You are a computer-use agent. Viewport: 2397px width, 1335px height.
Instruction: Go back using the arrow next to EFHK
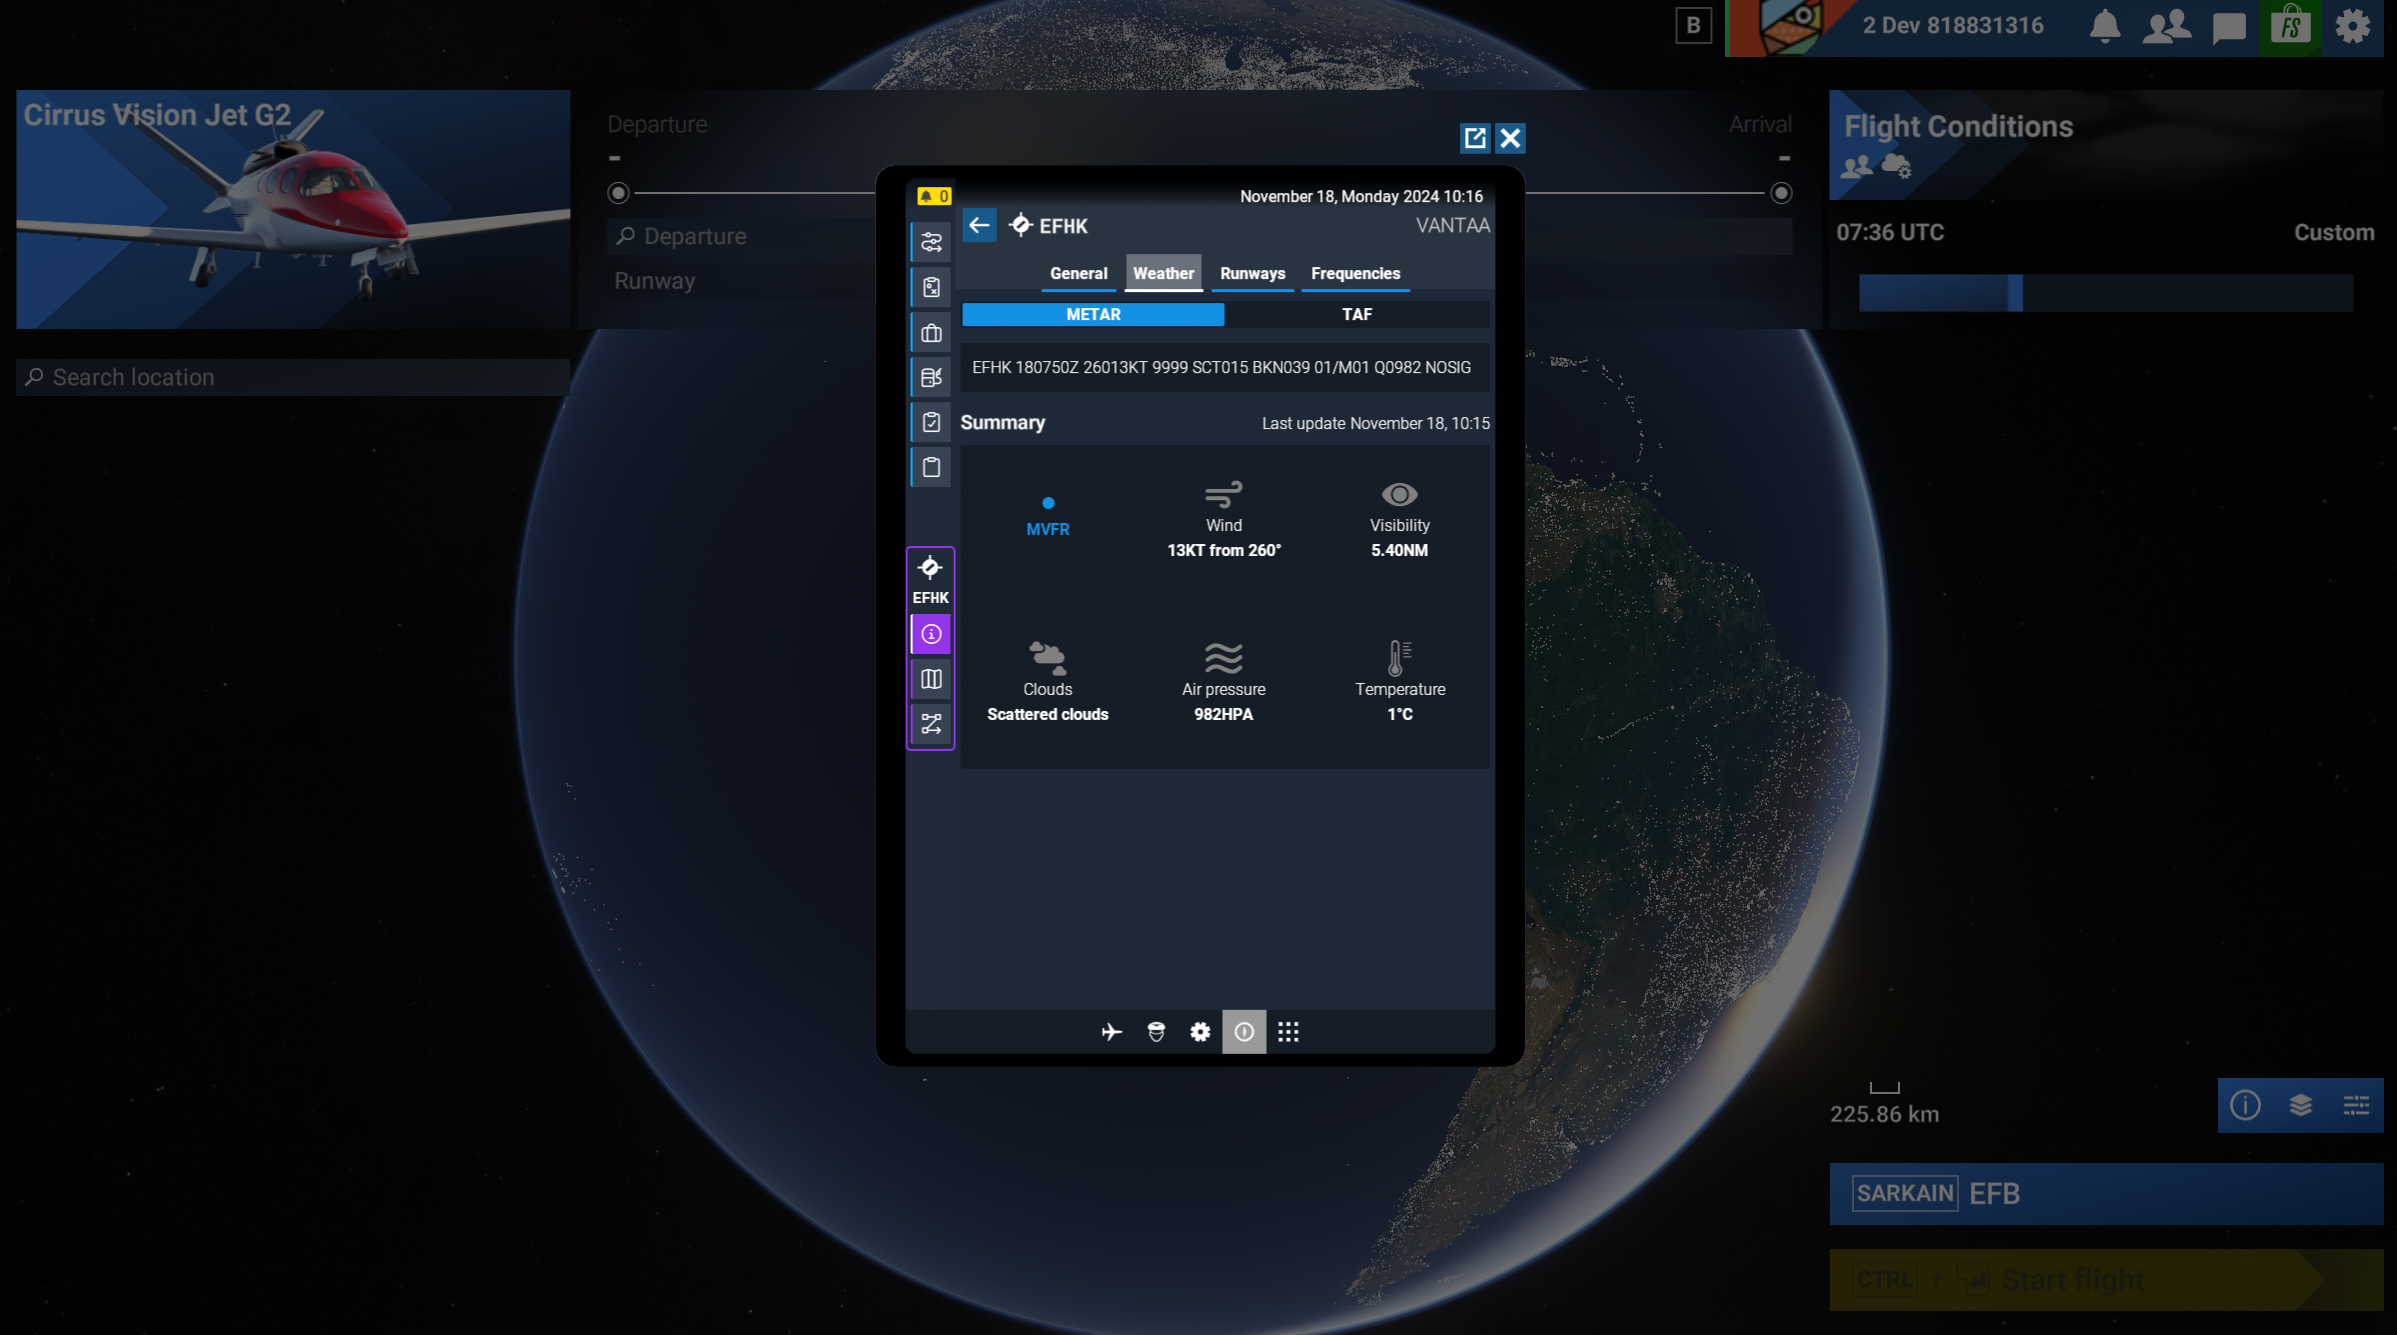coord(979,225)
